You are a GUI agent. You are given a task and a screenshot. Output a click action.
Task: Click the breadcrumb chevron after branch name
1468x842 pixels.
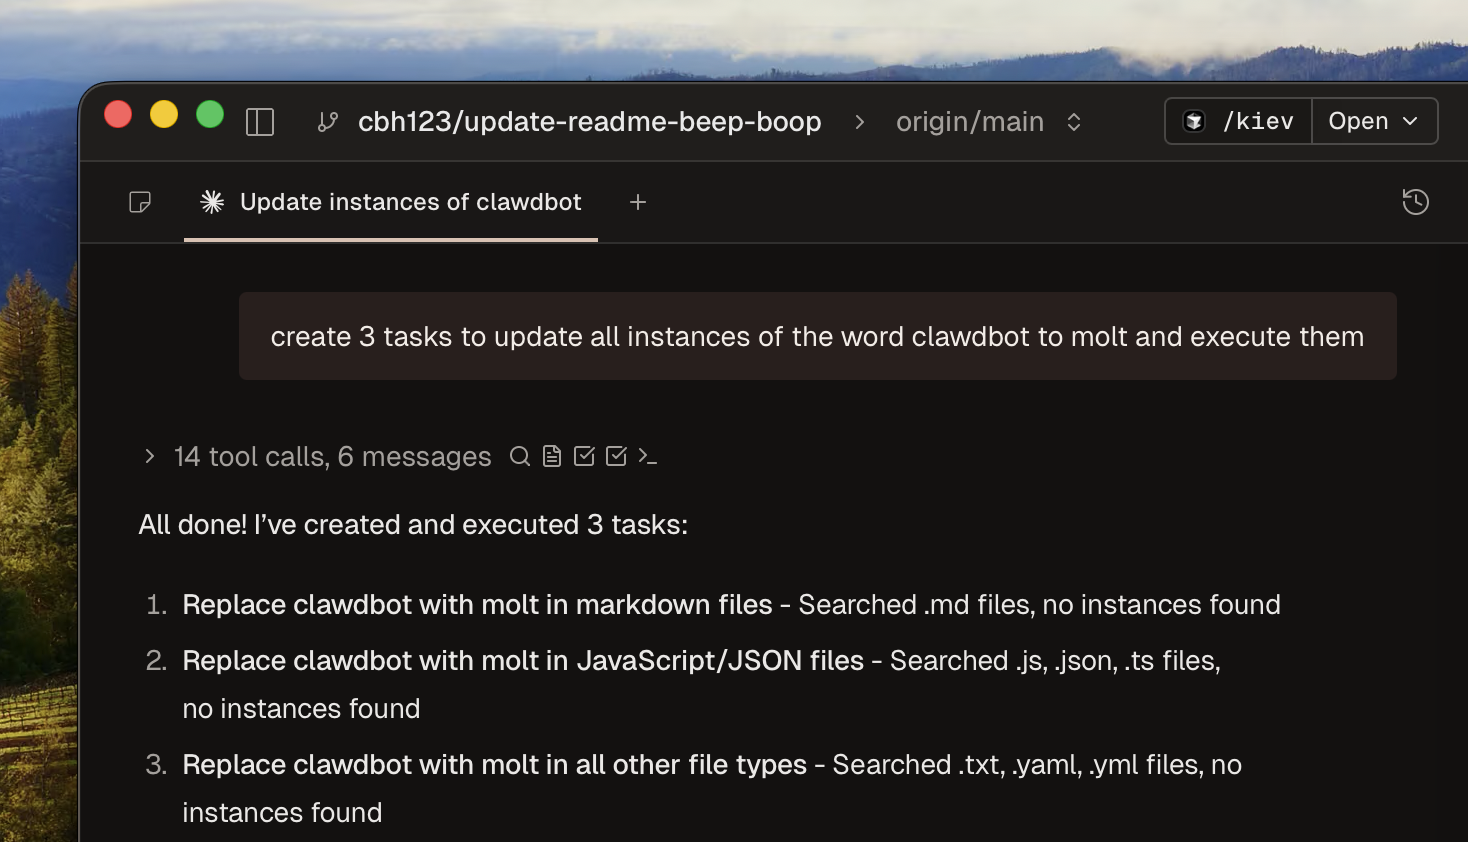pos(859,122)
